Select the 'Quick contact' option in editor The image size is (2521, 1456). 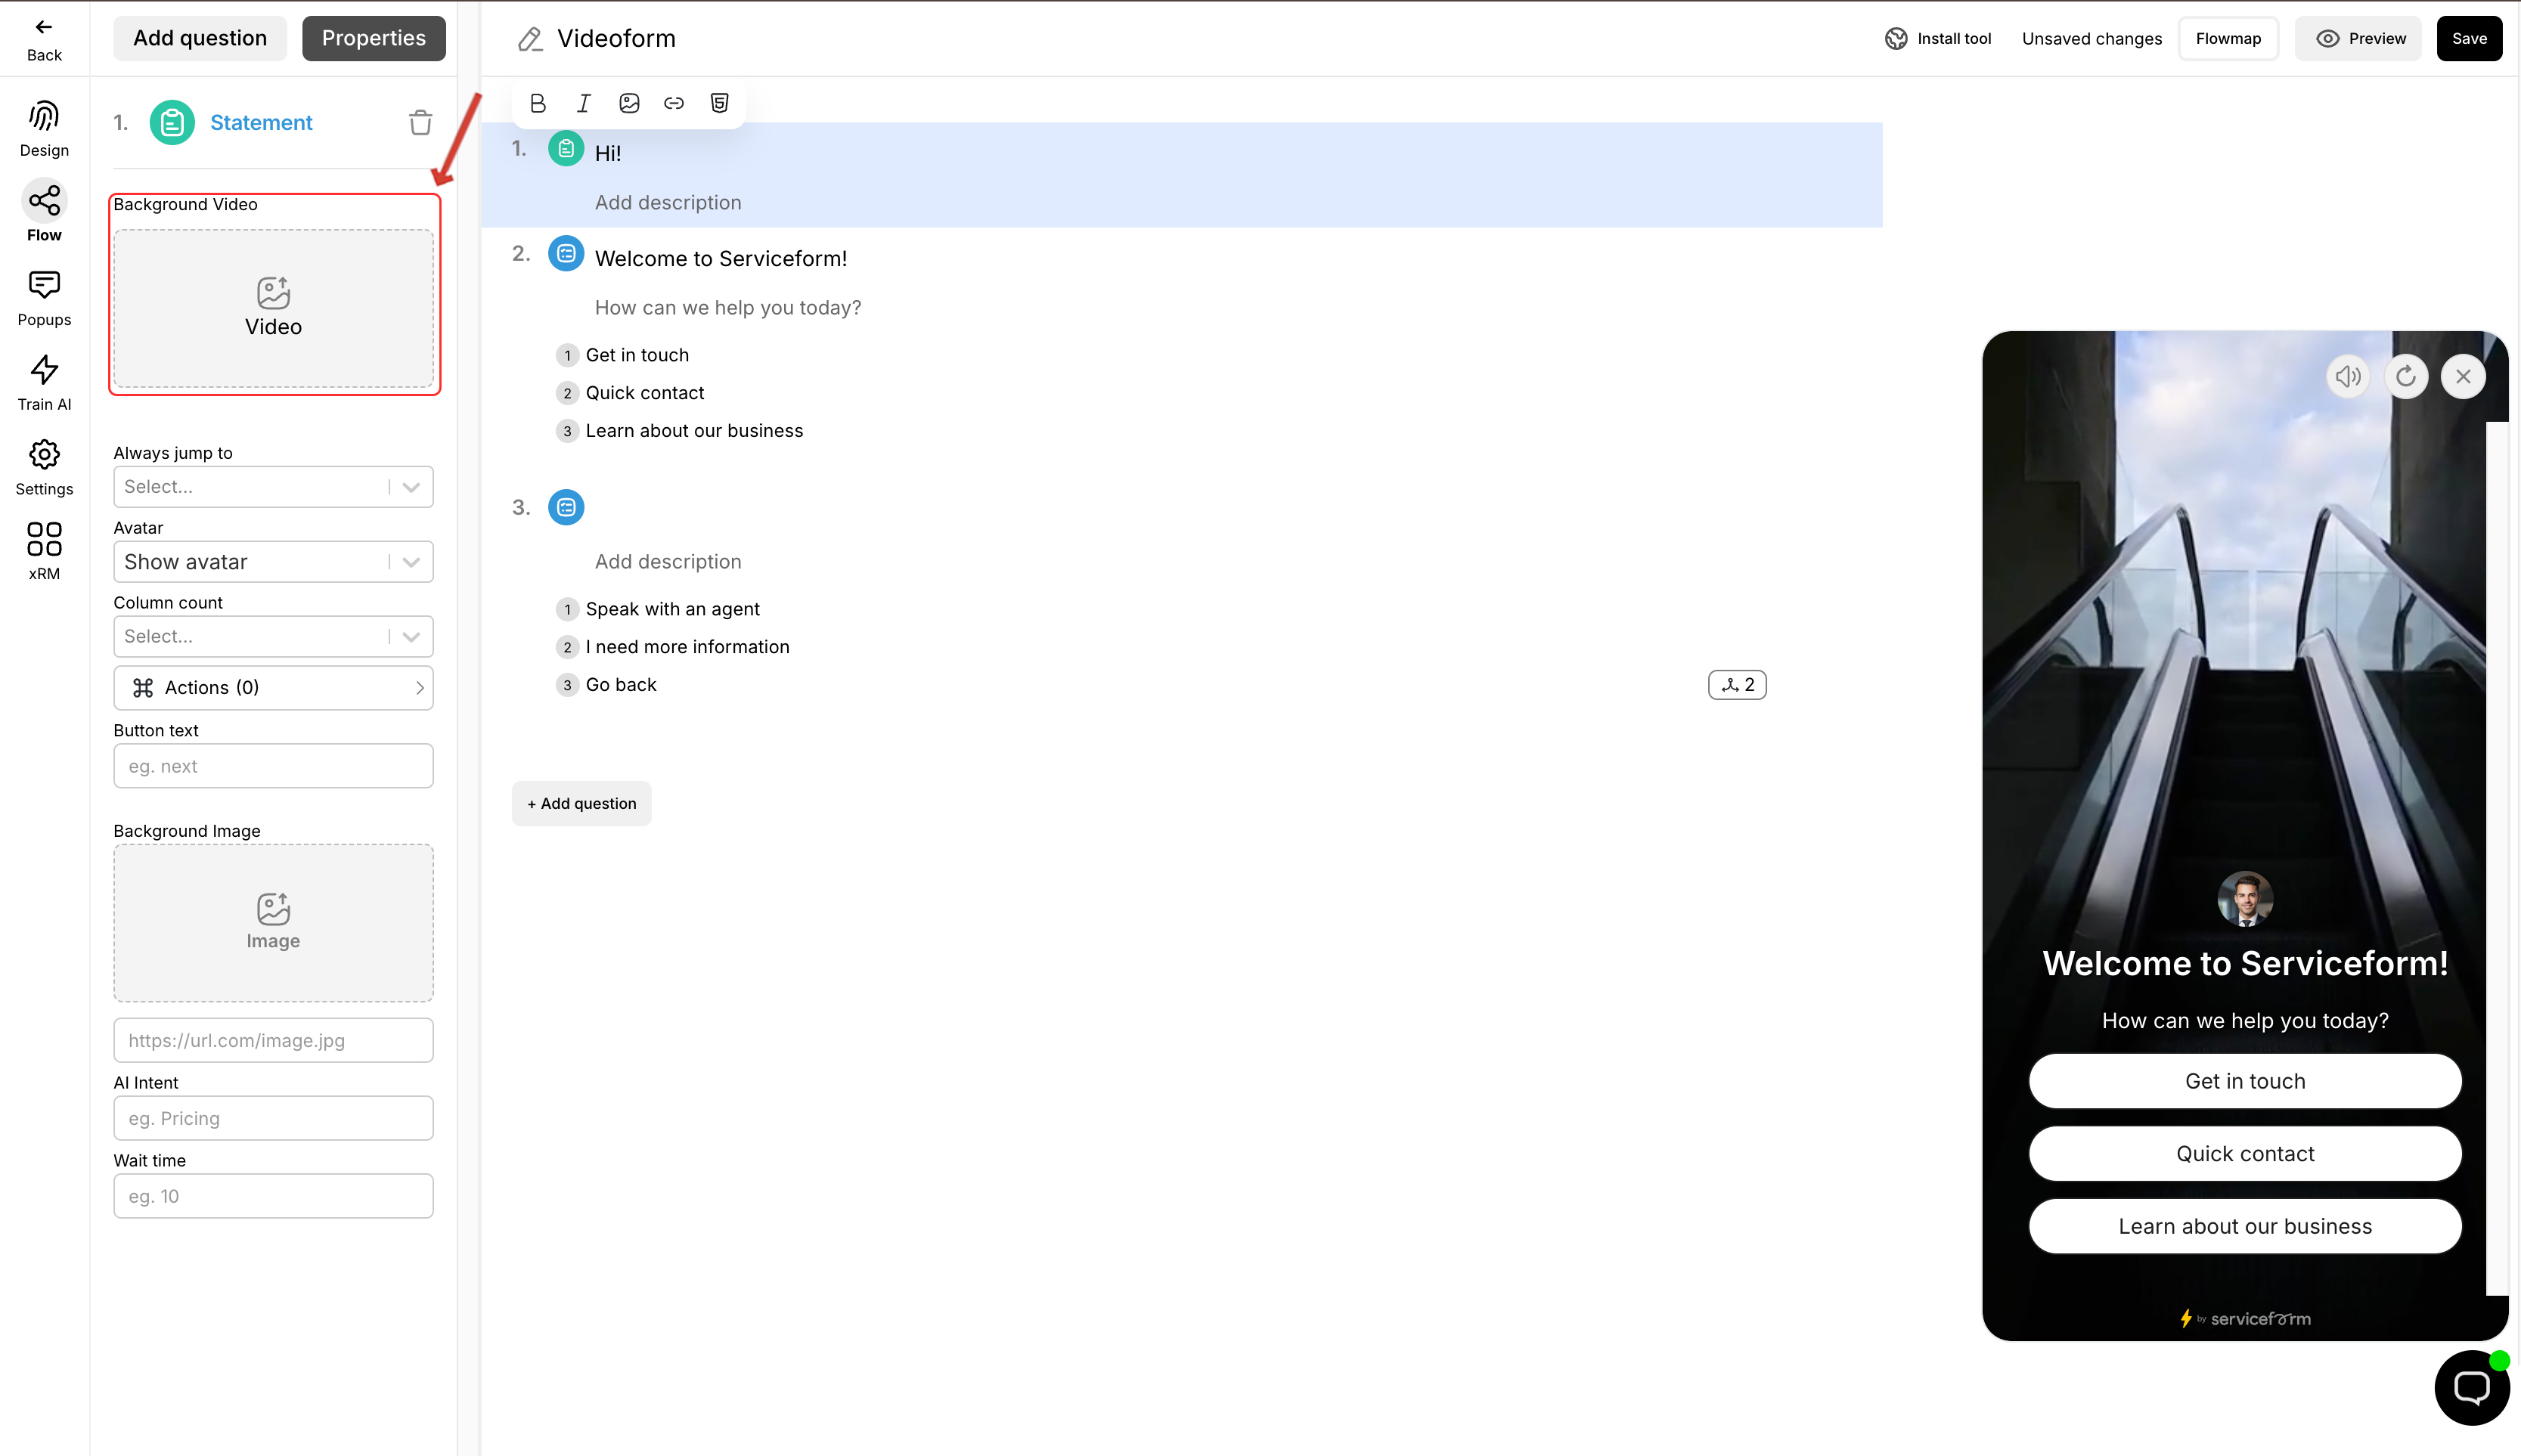[645, 393]
